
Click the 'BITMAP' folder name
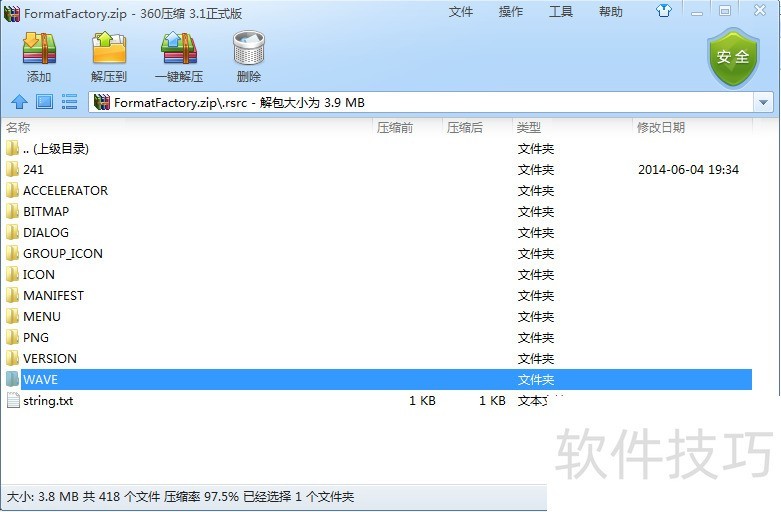46,211
